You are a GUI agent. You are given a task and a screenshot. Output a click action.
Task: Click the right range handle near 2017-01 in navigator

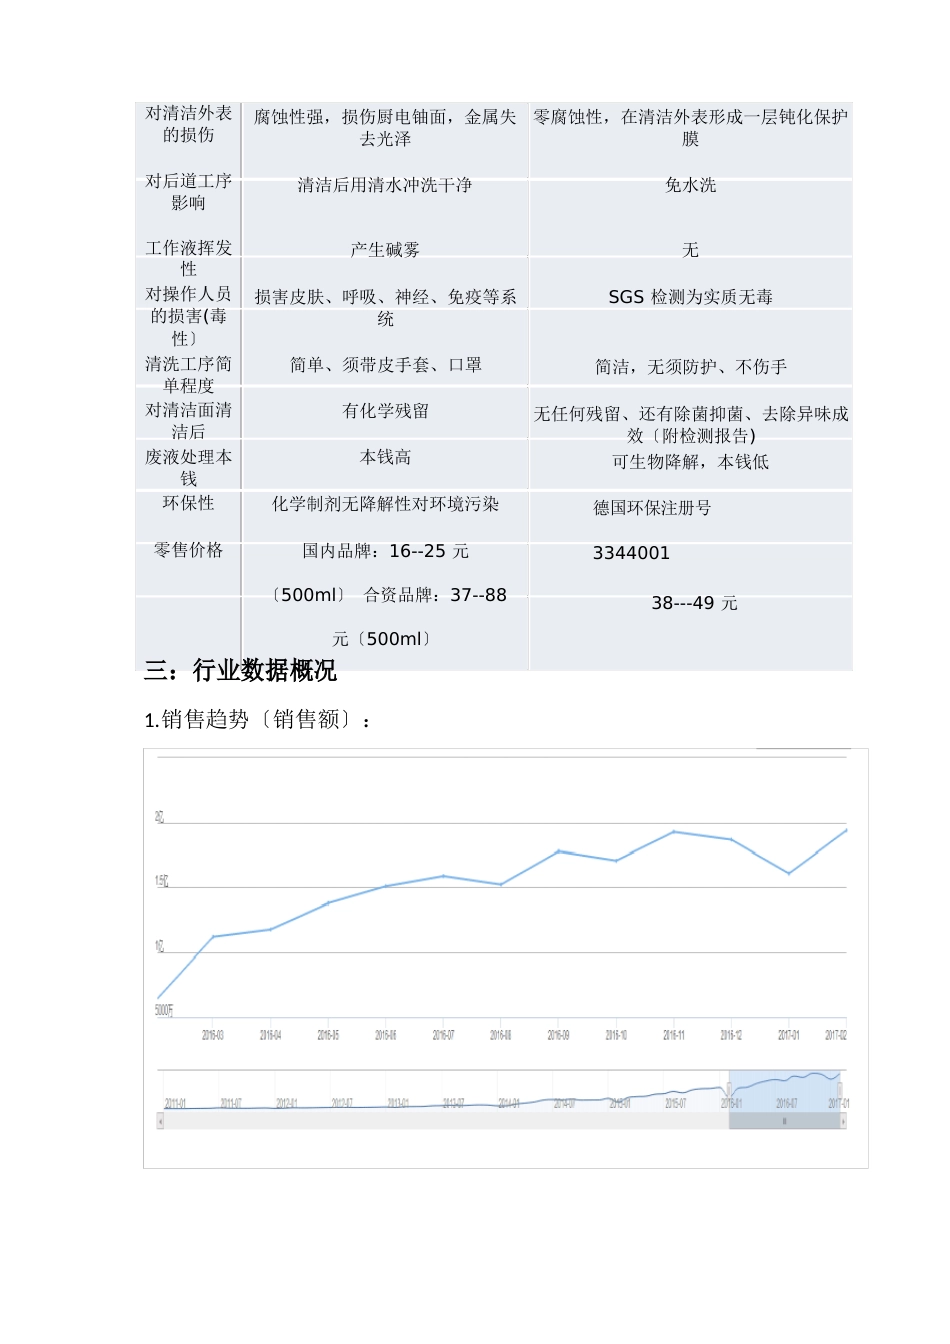coord(840,1091)
